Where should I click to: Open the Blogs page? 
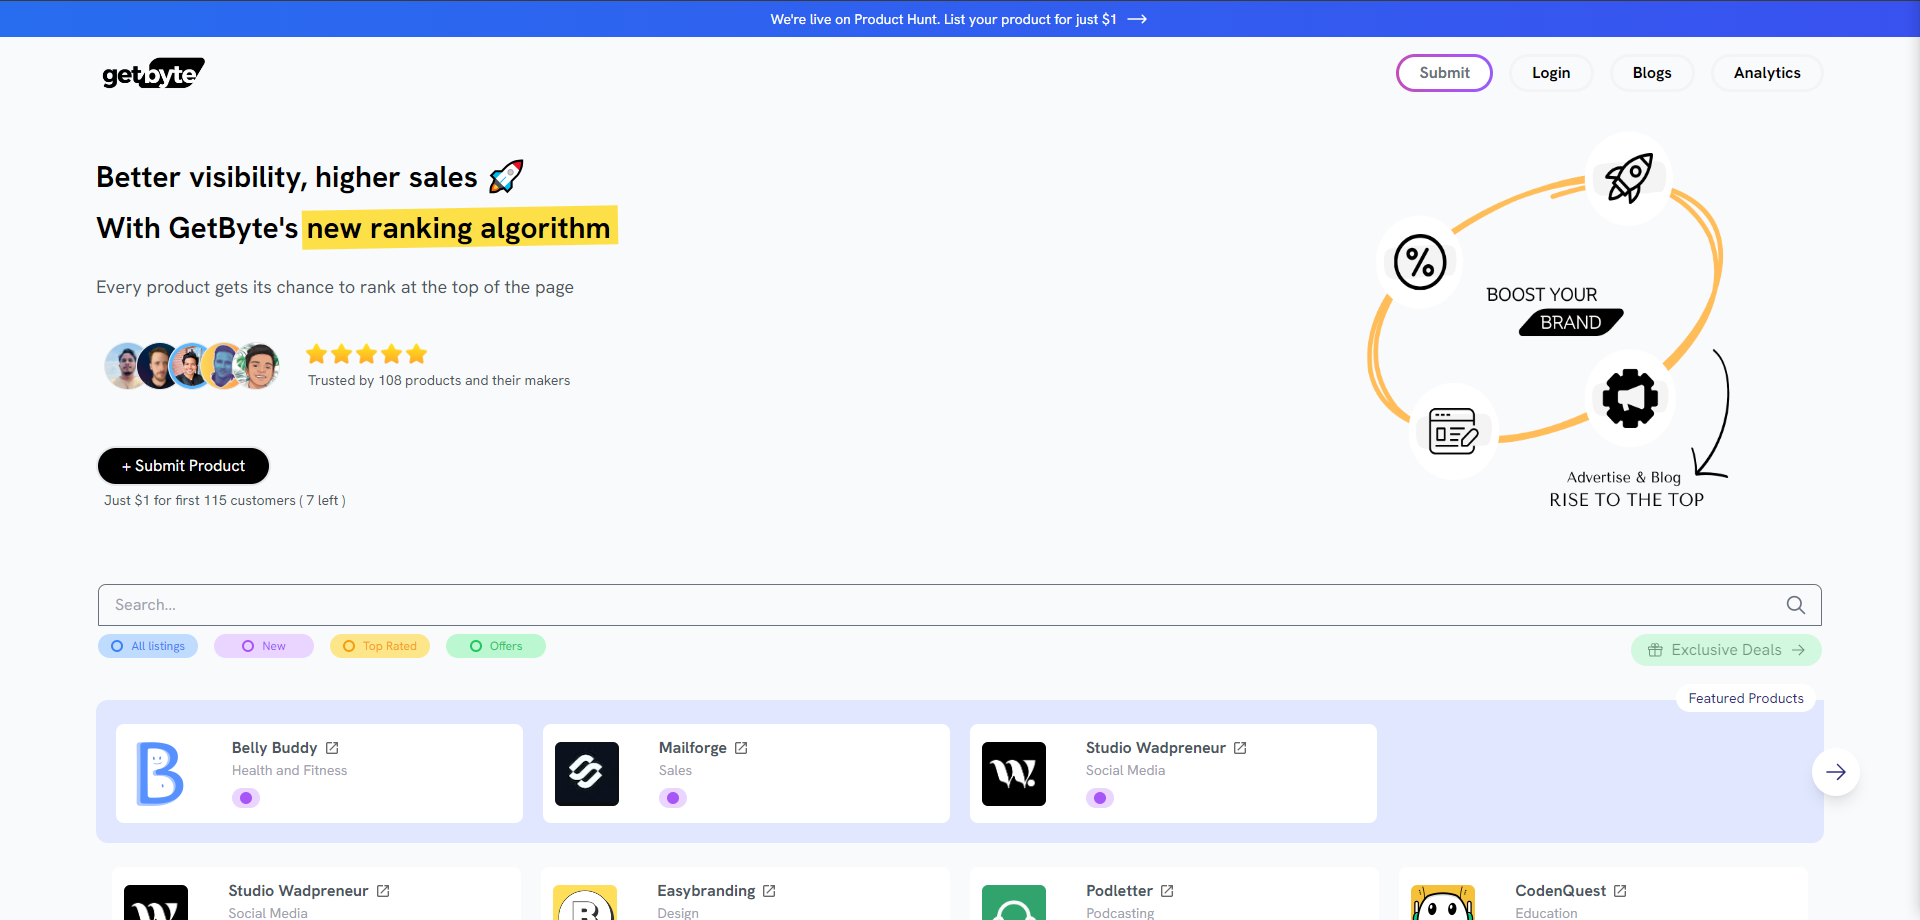(x=1651, y=73)
